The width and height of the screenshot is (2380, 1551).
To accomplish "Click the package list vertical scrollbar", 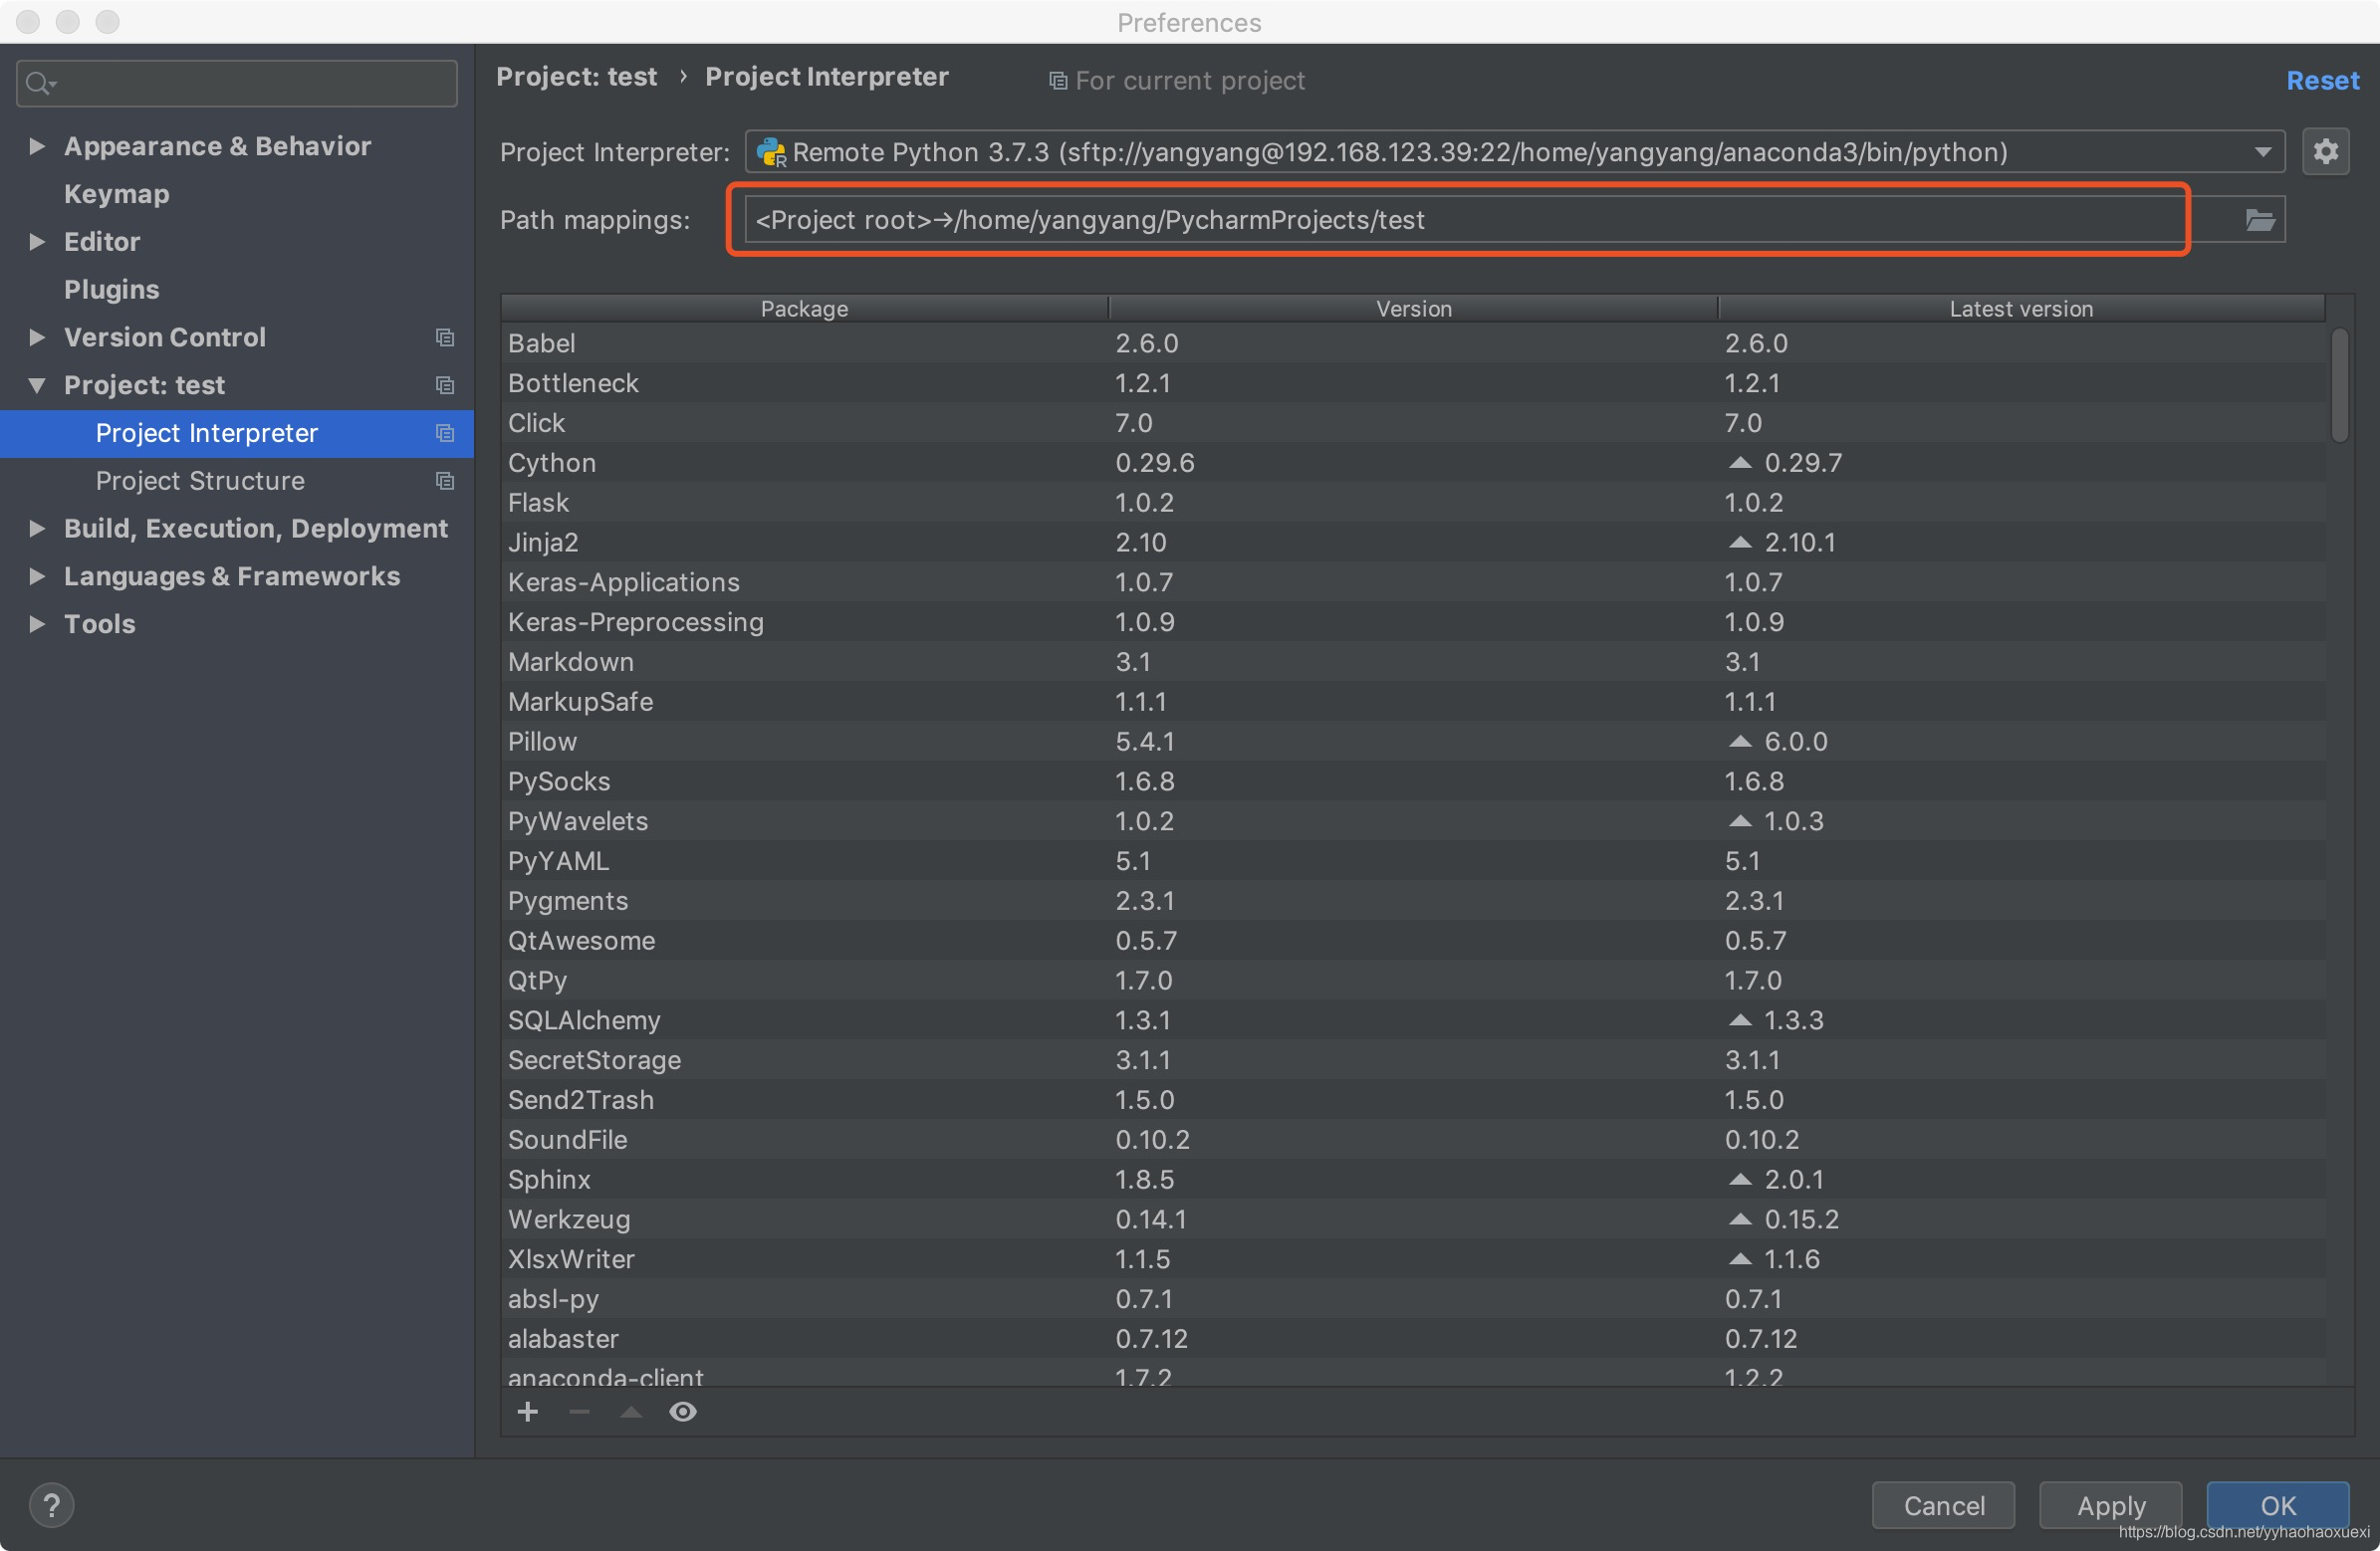I will 2339,385.
